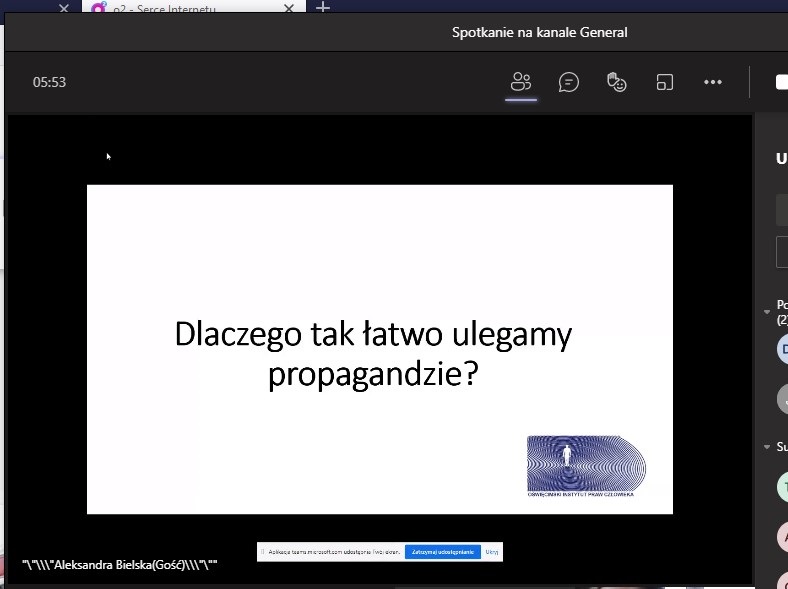Viewport: 788px width, 589px height.
Task: Select the gray participant avatar
Action: tap(783, 399)
